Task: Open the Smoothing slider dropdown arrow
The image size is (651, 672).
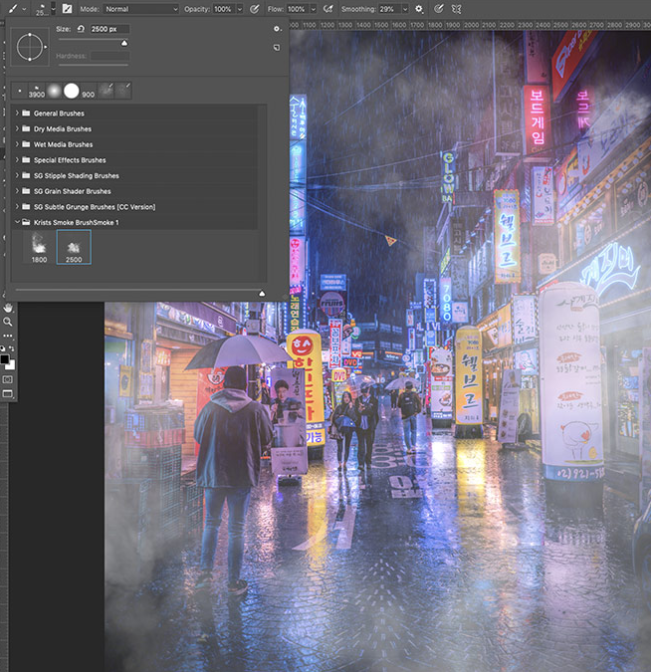Action: click(405, 9)
